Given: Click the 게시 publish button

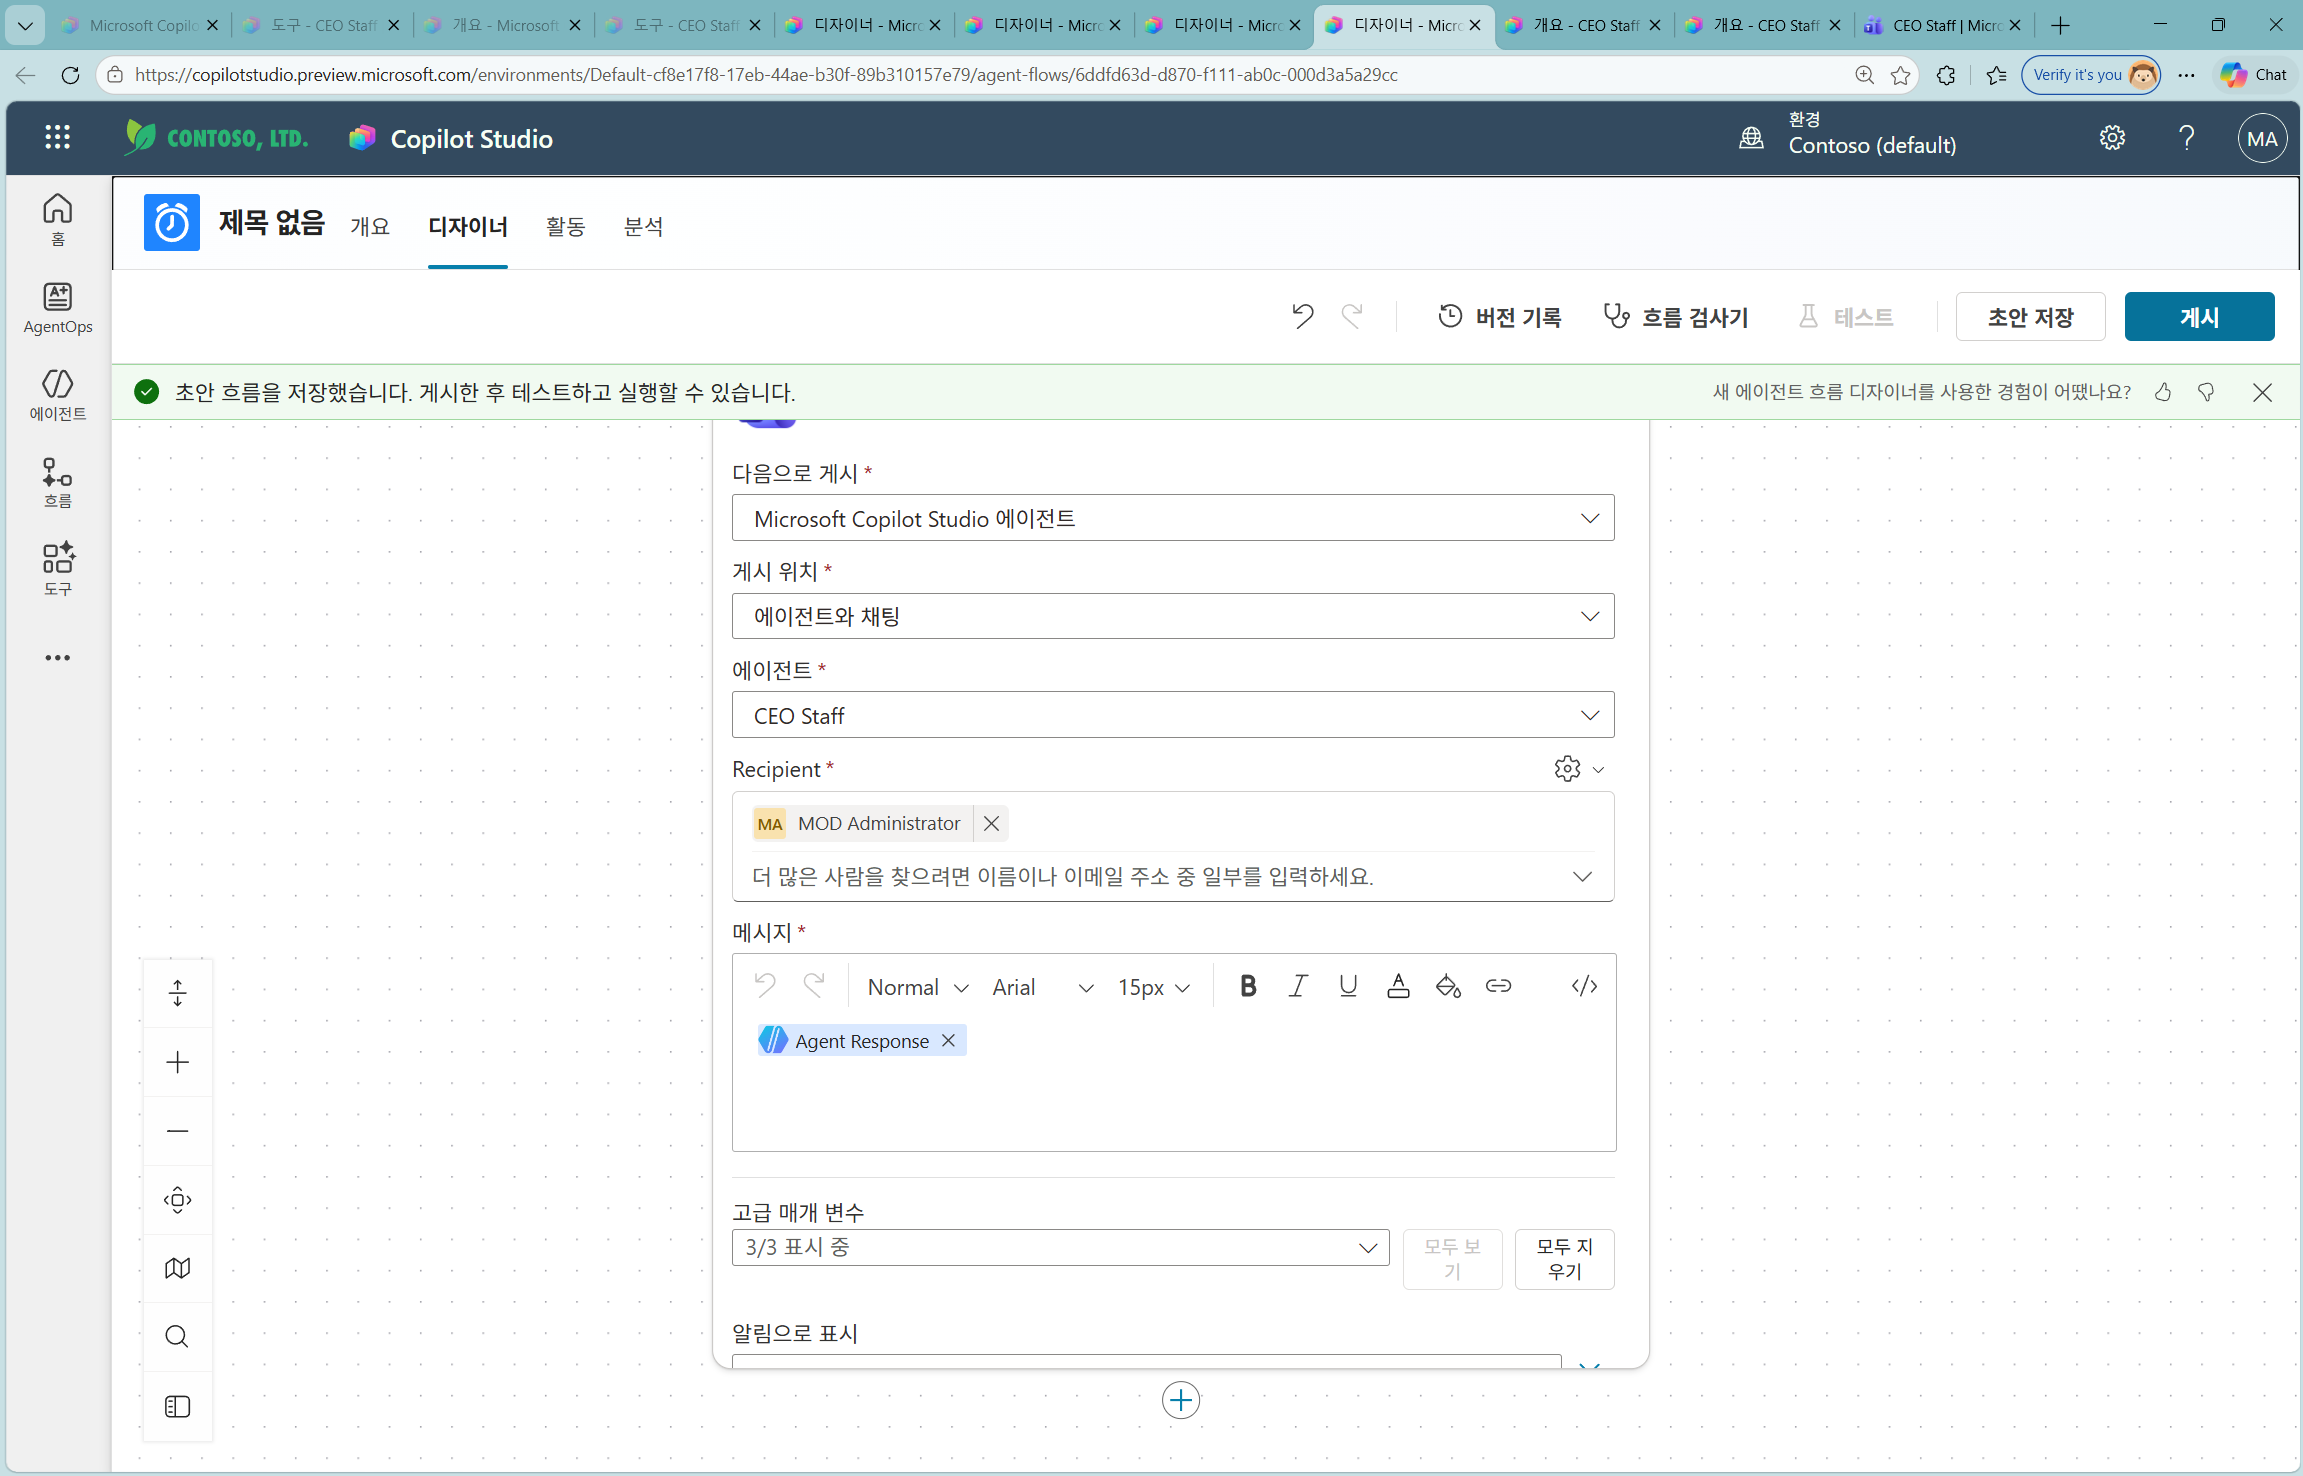Looking at the screenshot, I should (2199, 317).
